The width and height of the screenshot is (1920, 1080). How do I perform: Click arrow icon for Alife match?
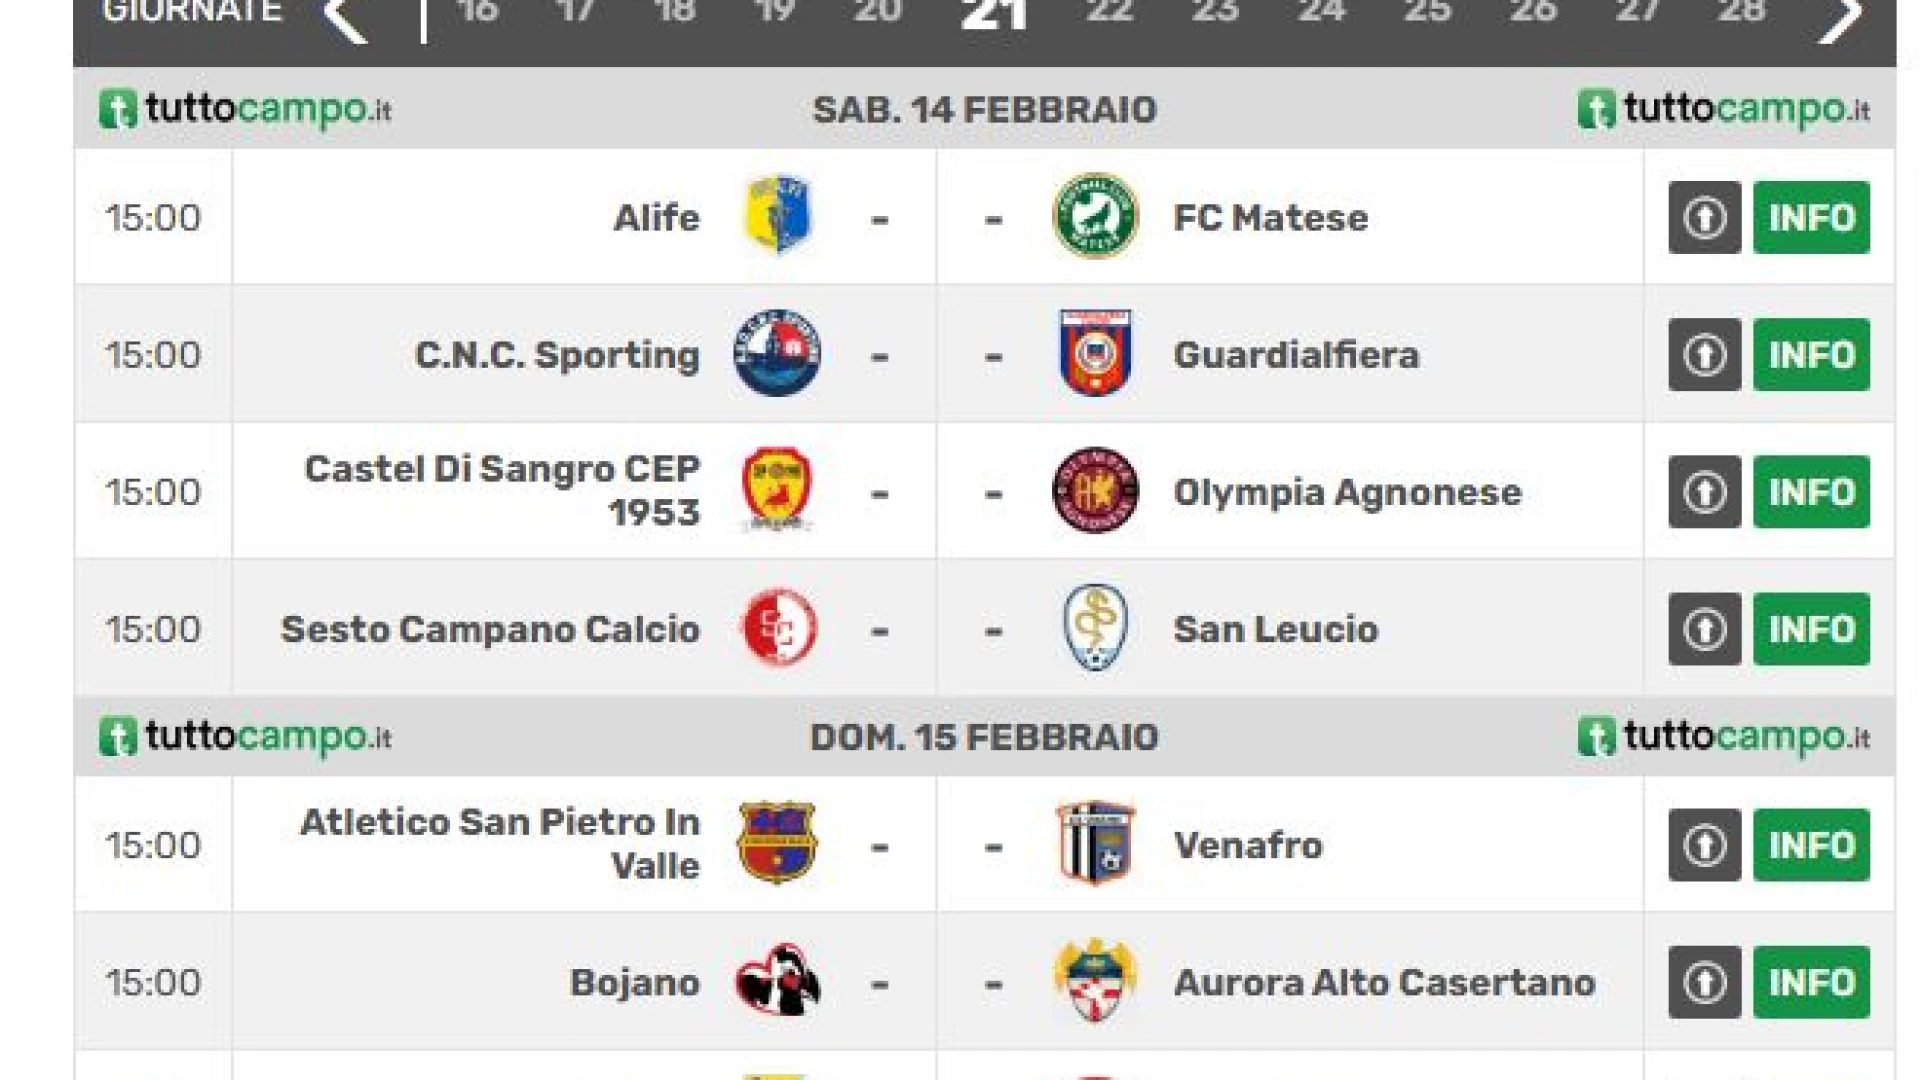pyautogui.click(x=1705, y=217)
